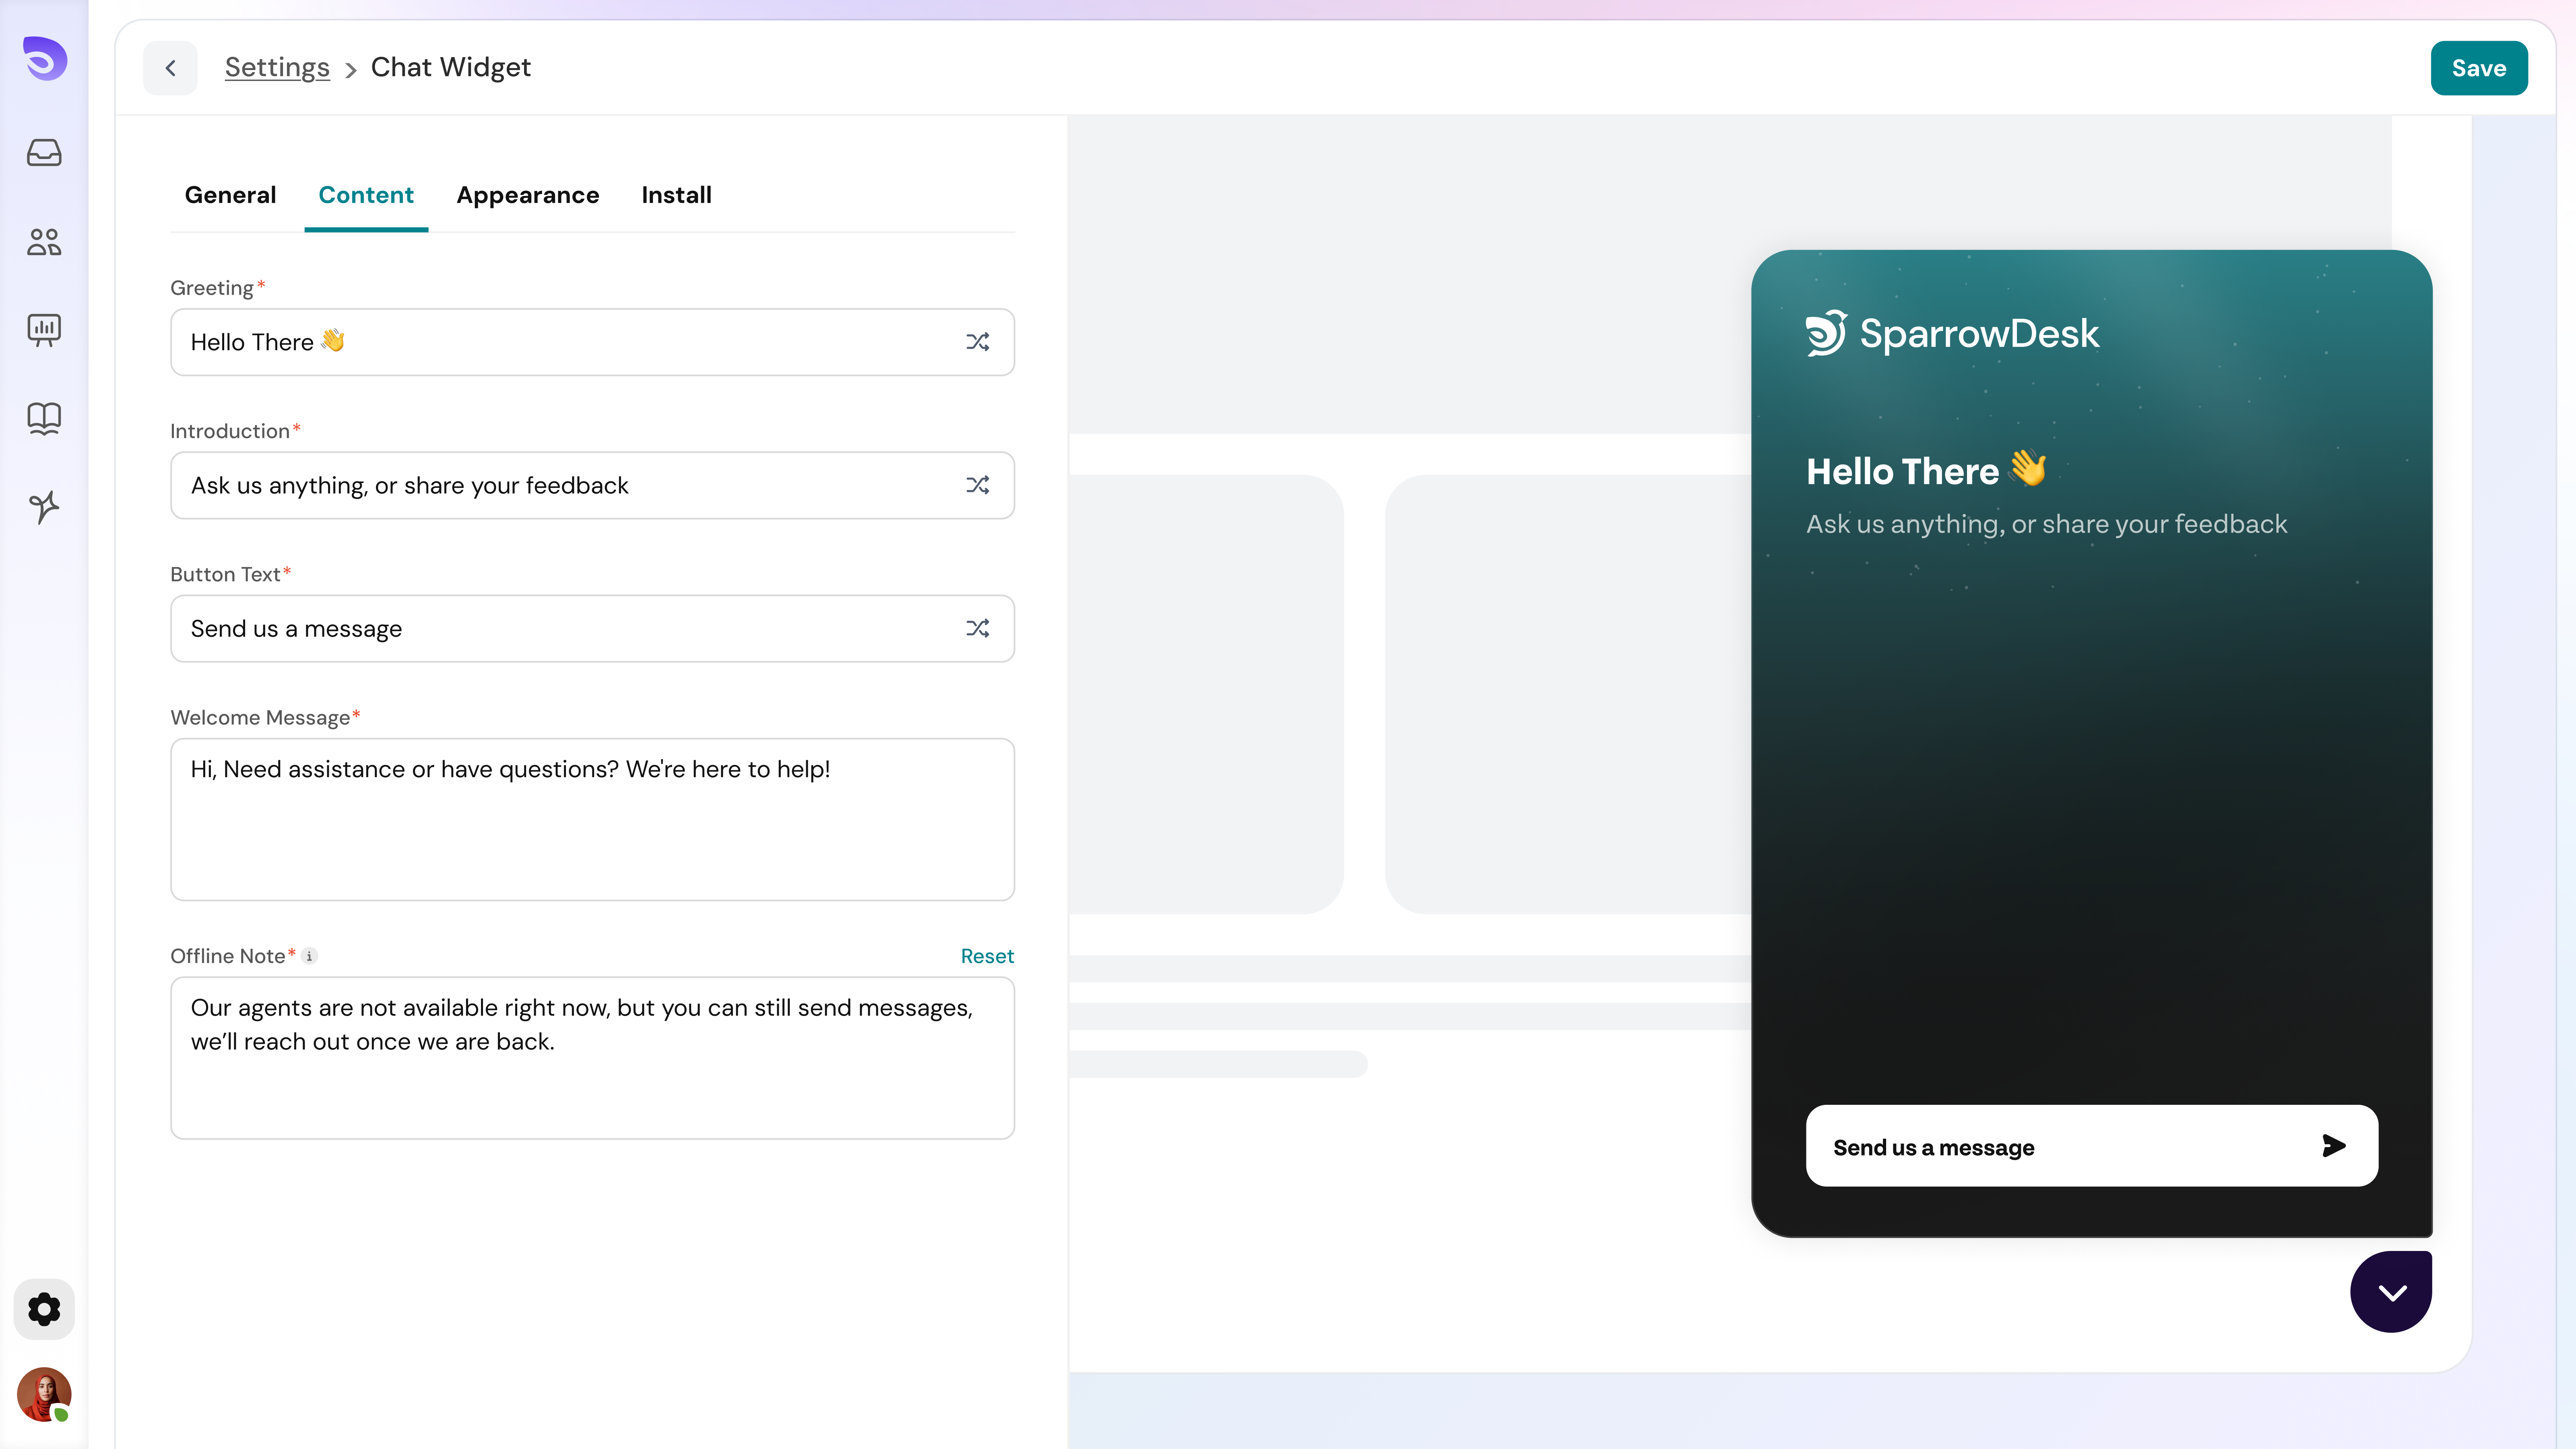The image size is (2576, 1449).
Task: Select the AI spark icon in the sidebar
Action: 43,508
